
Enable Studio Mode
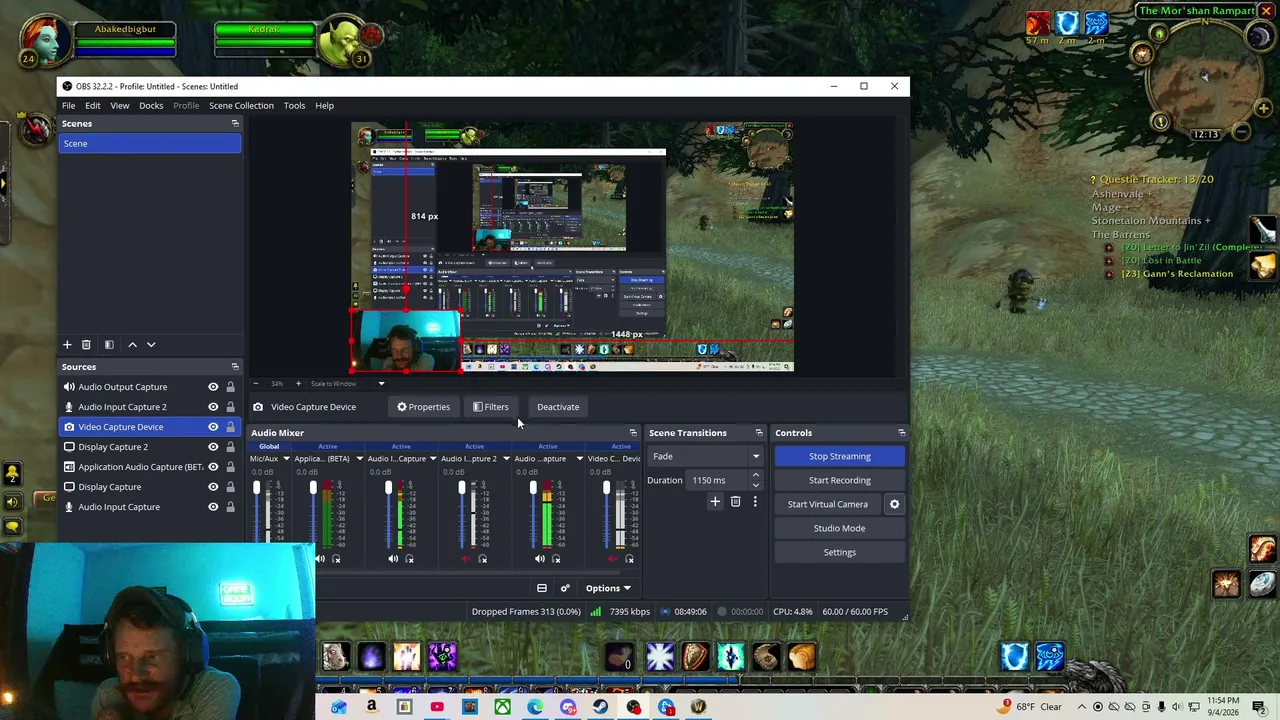tap(840, 529)
